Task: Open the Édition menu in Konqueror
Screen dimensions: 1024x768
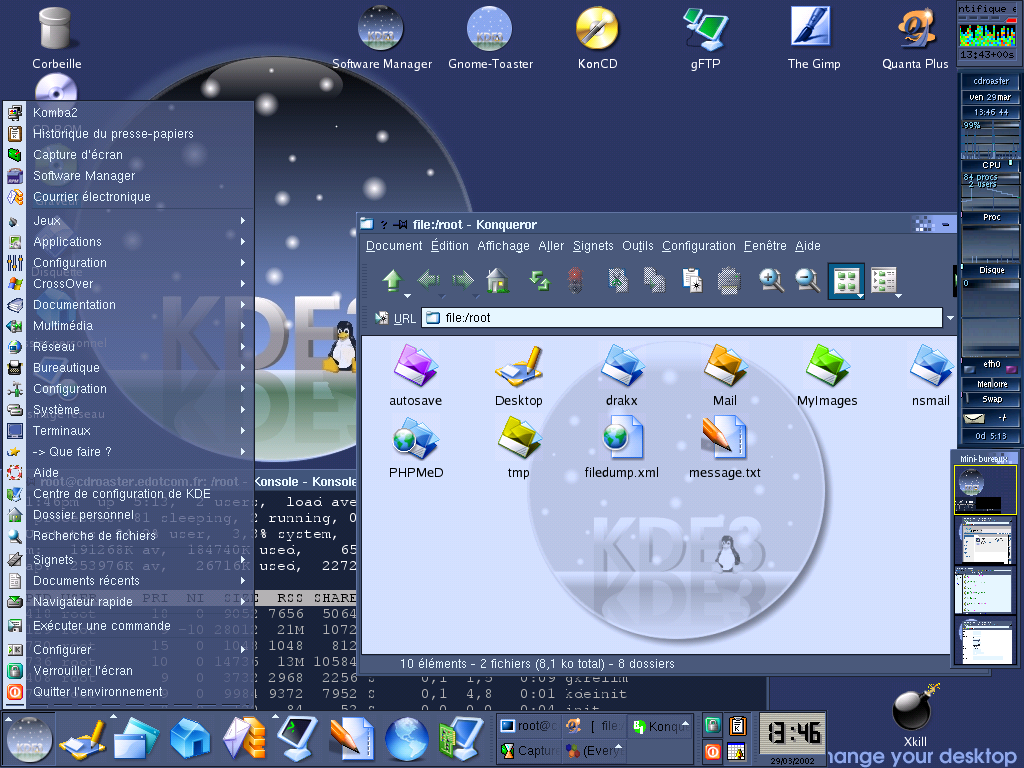Action: pos(449,246)
